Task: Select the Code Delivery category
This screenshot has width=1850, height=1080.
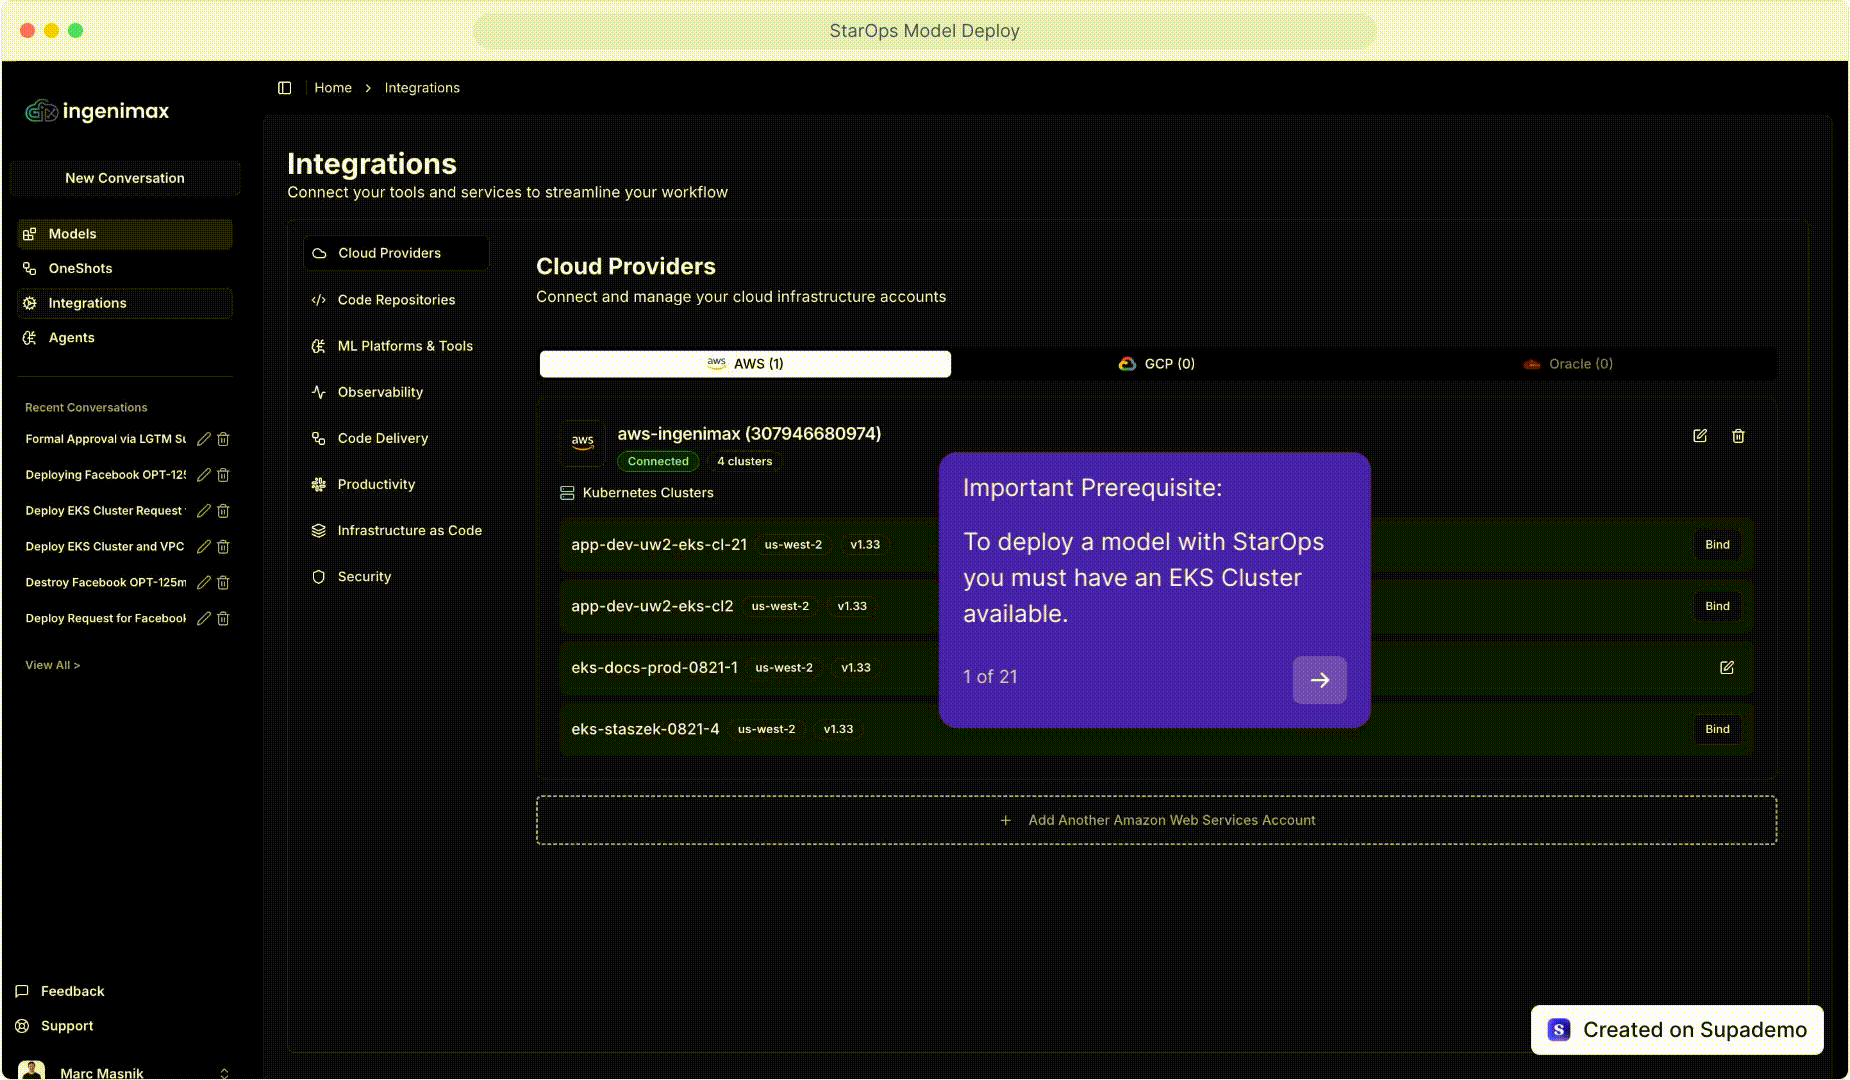Action: pos(396,438)
